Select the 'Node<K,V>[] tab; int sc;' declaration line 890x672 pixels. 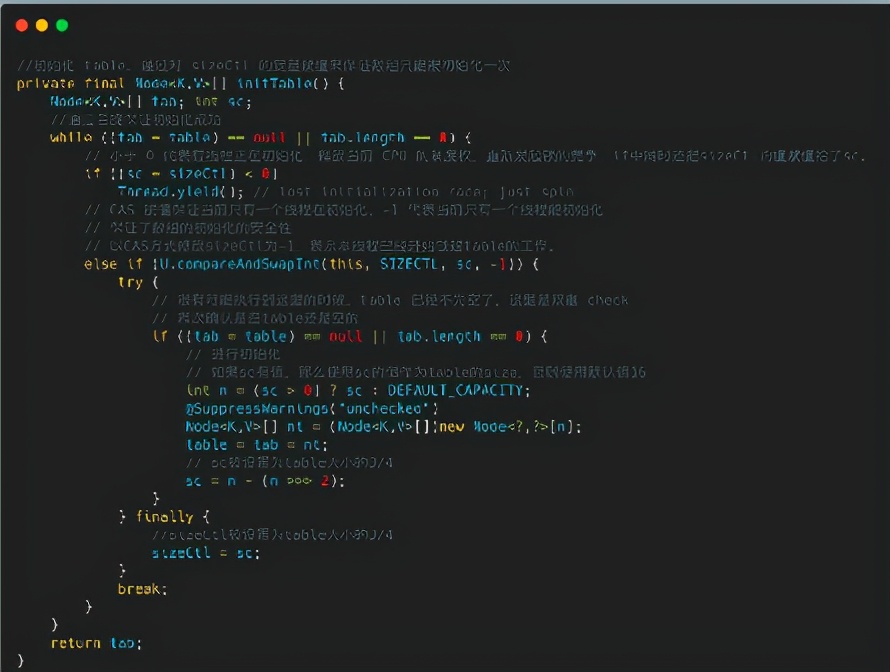point(150,102)
